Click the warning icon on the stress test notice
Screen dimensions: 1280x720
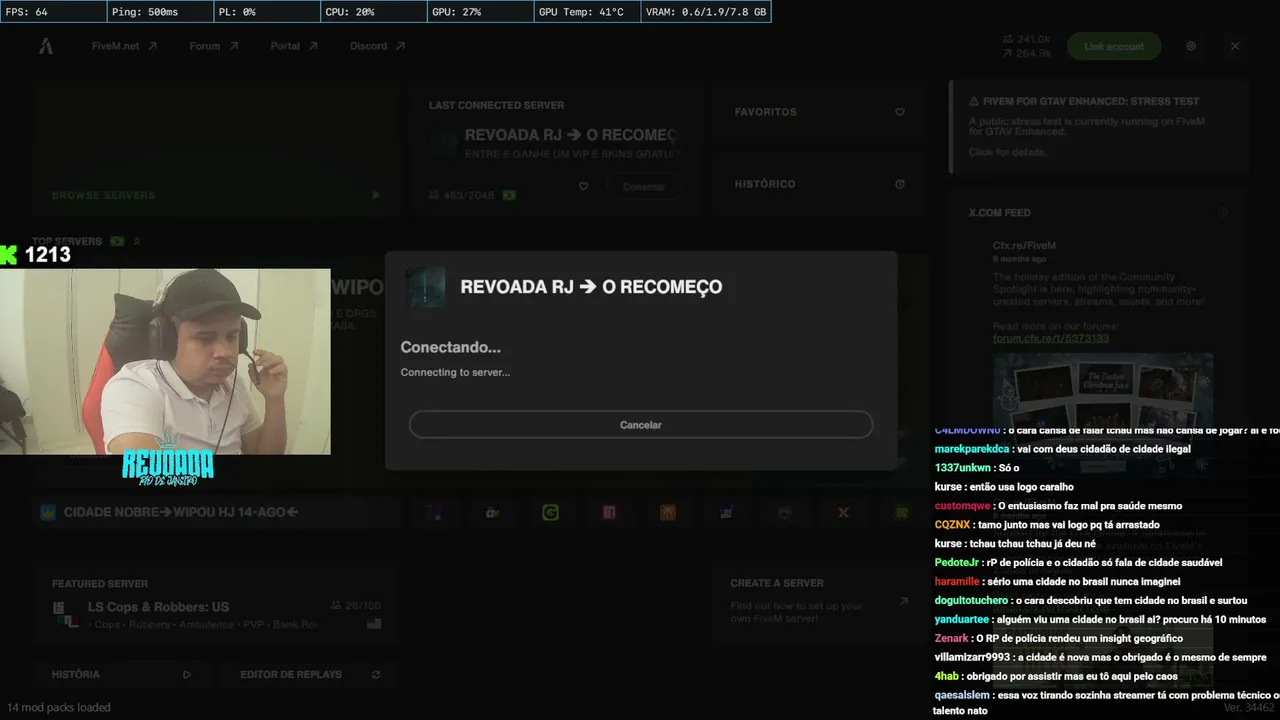(974, 101)
